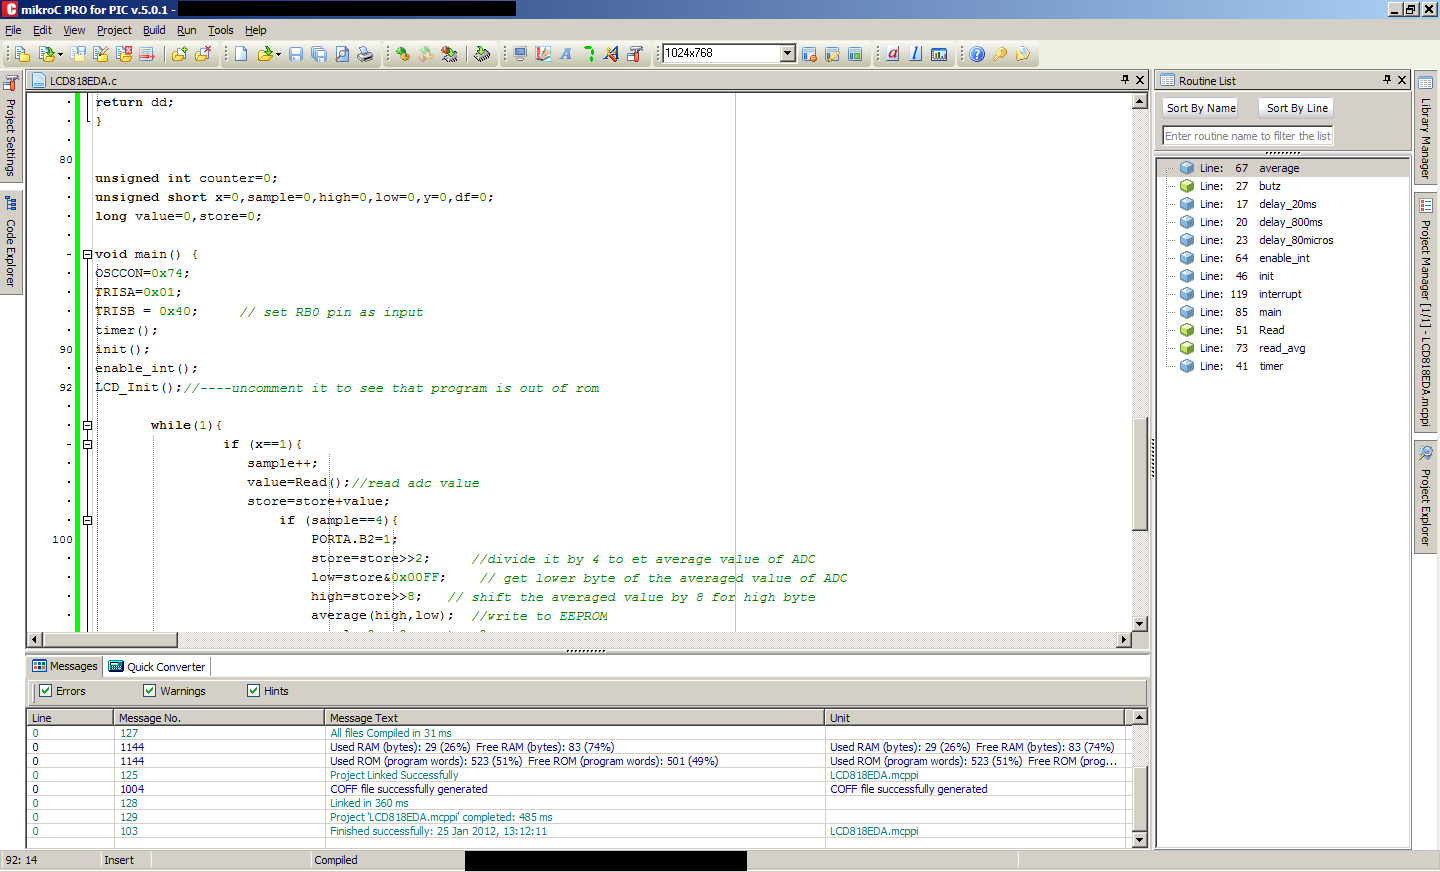Switch to the Quick Converter tab
Viewport: 1440px width, 872px height.
[157, 667]
